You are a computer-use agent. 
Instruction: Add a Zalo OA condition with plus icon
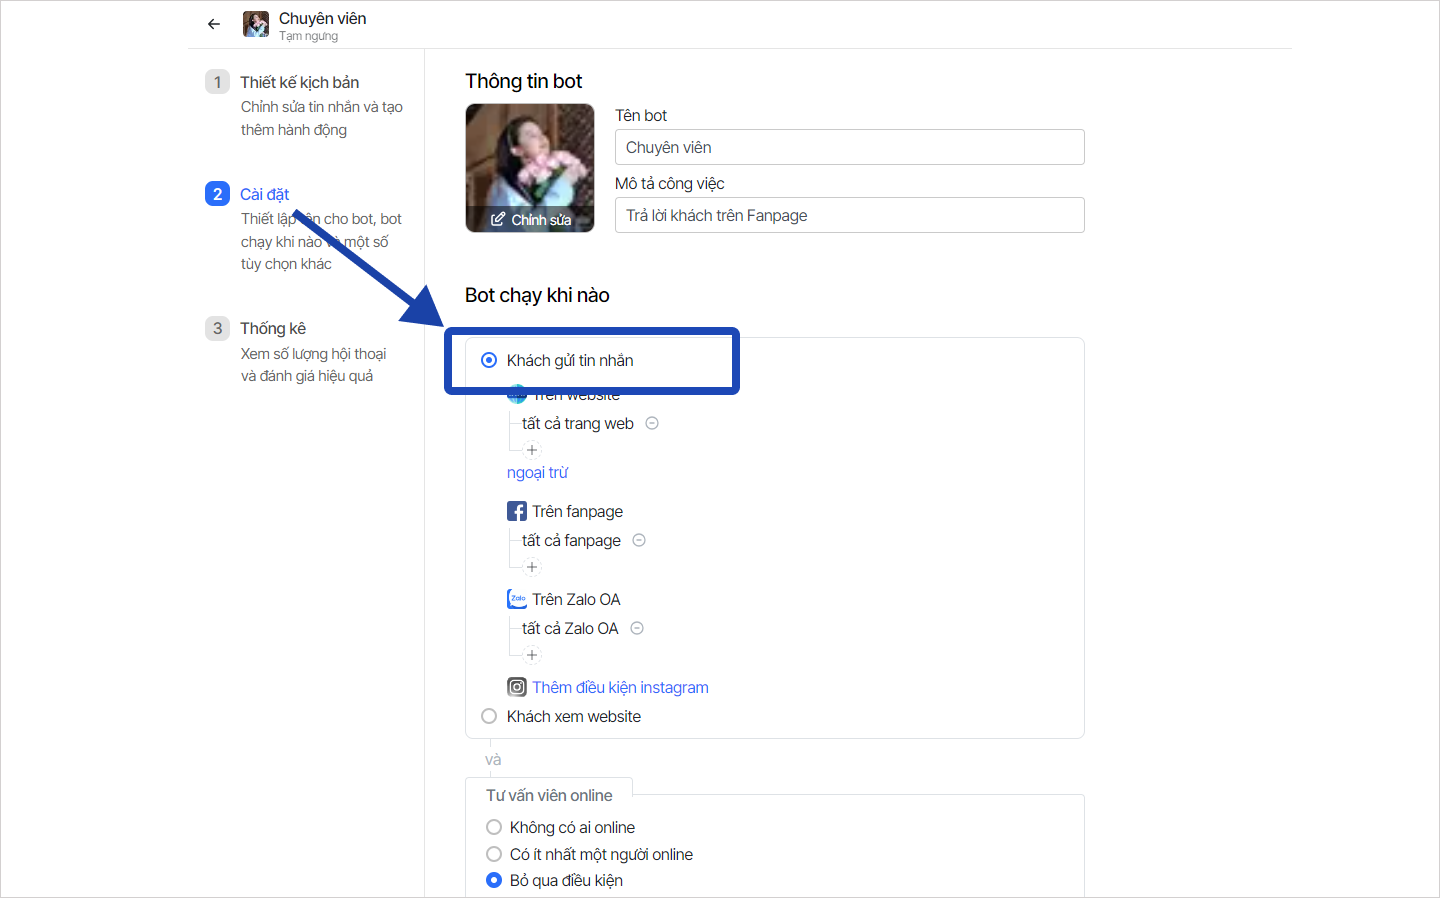(x=532, y=655)
